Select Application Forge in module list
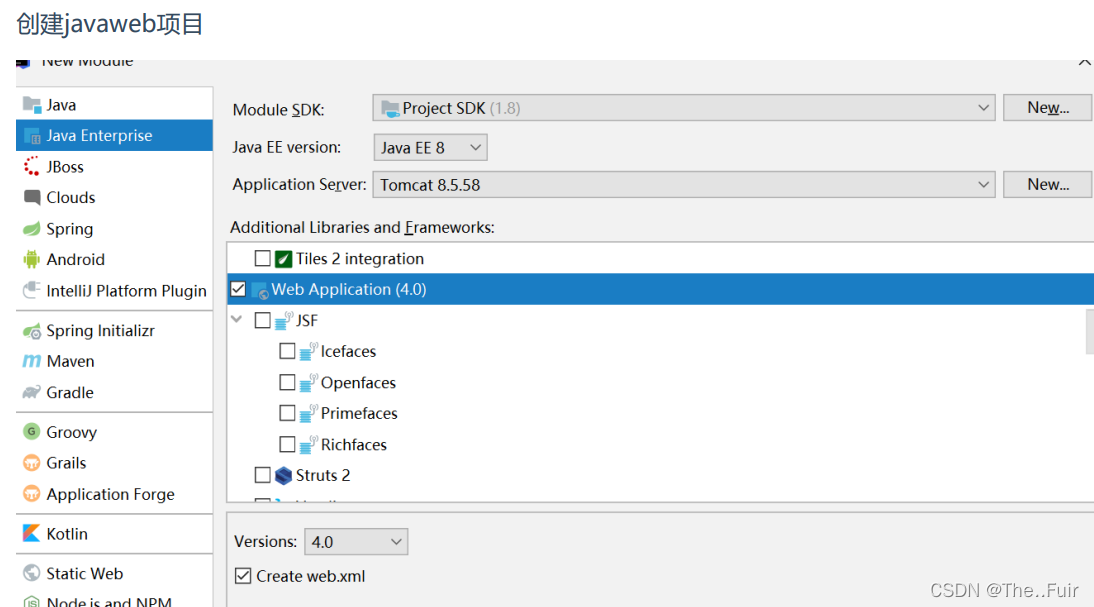Screen dimensions: 1094x607 coord(114,494)
